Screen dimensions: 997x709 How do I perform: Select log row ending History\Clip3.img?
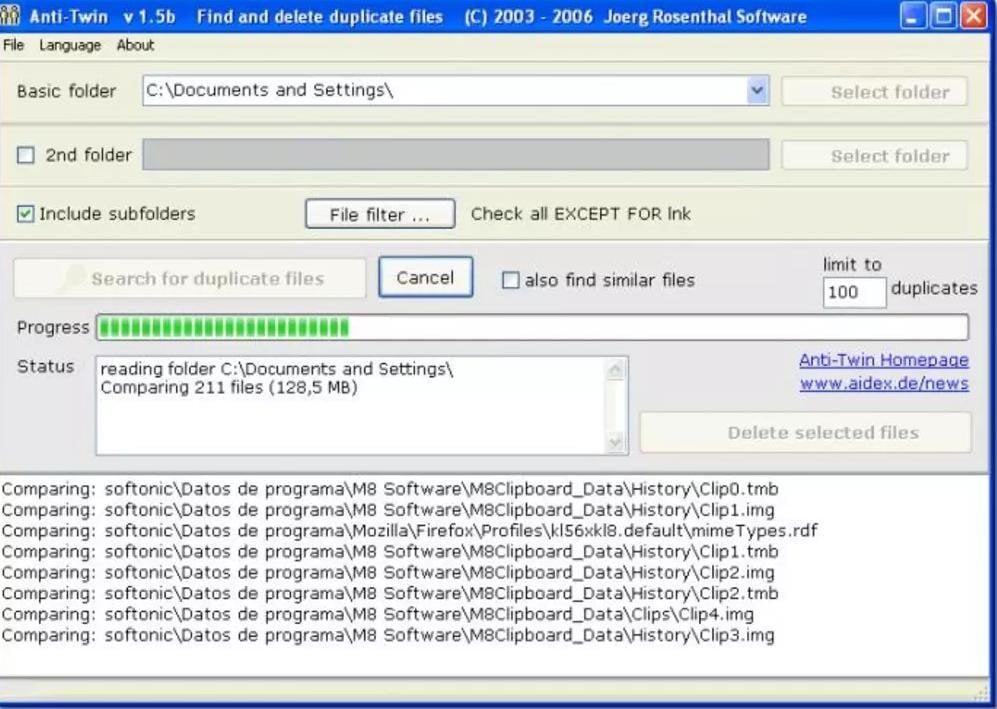388,635
